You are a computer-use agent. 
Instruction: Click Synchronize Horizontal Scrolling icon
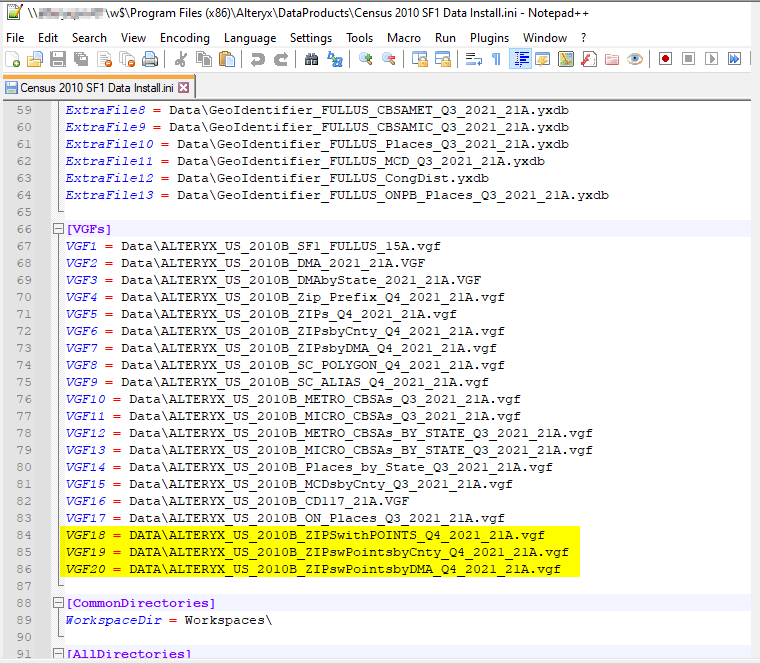click(x=443, y=60)
